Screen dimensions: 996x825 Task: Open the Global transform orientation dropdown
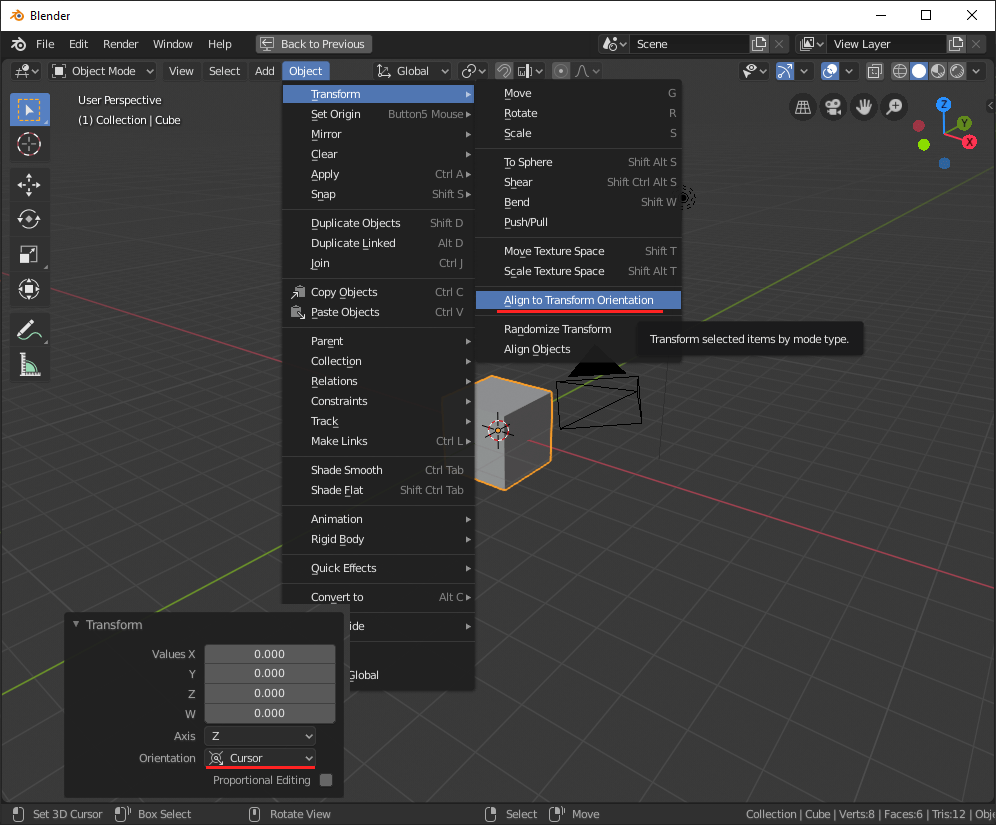(412, 71)
